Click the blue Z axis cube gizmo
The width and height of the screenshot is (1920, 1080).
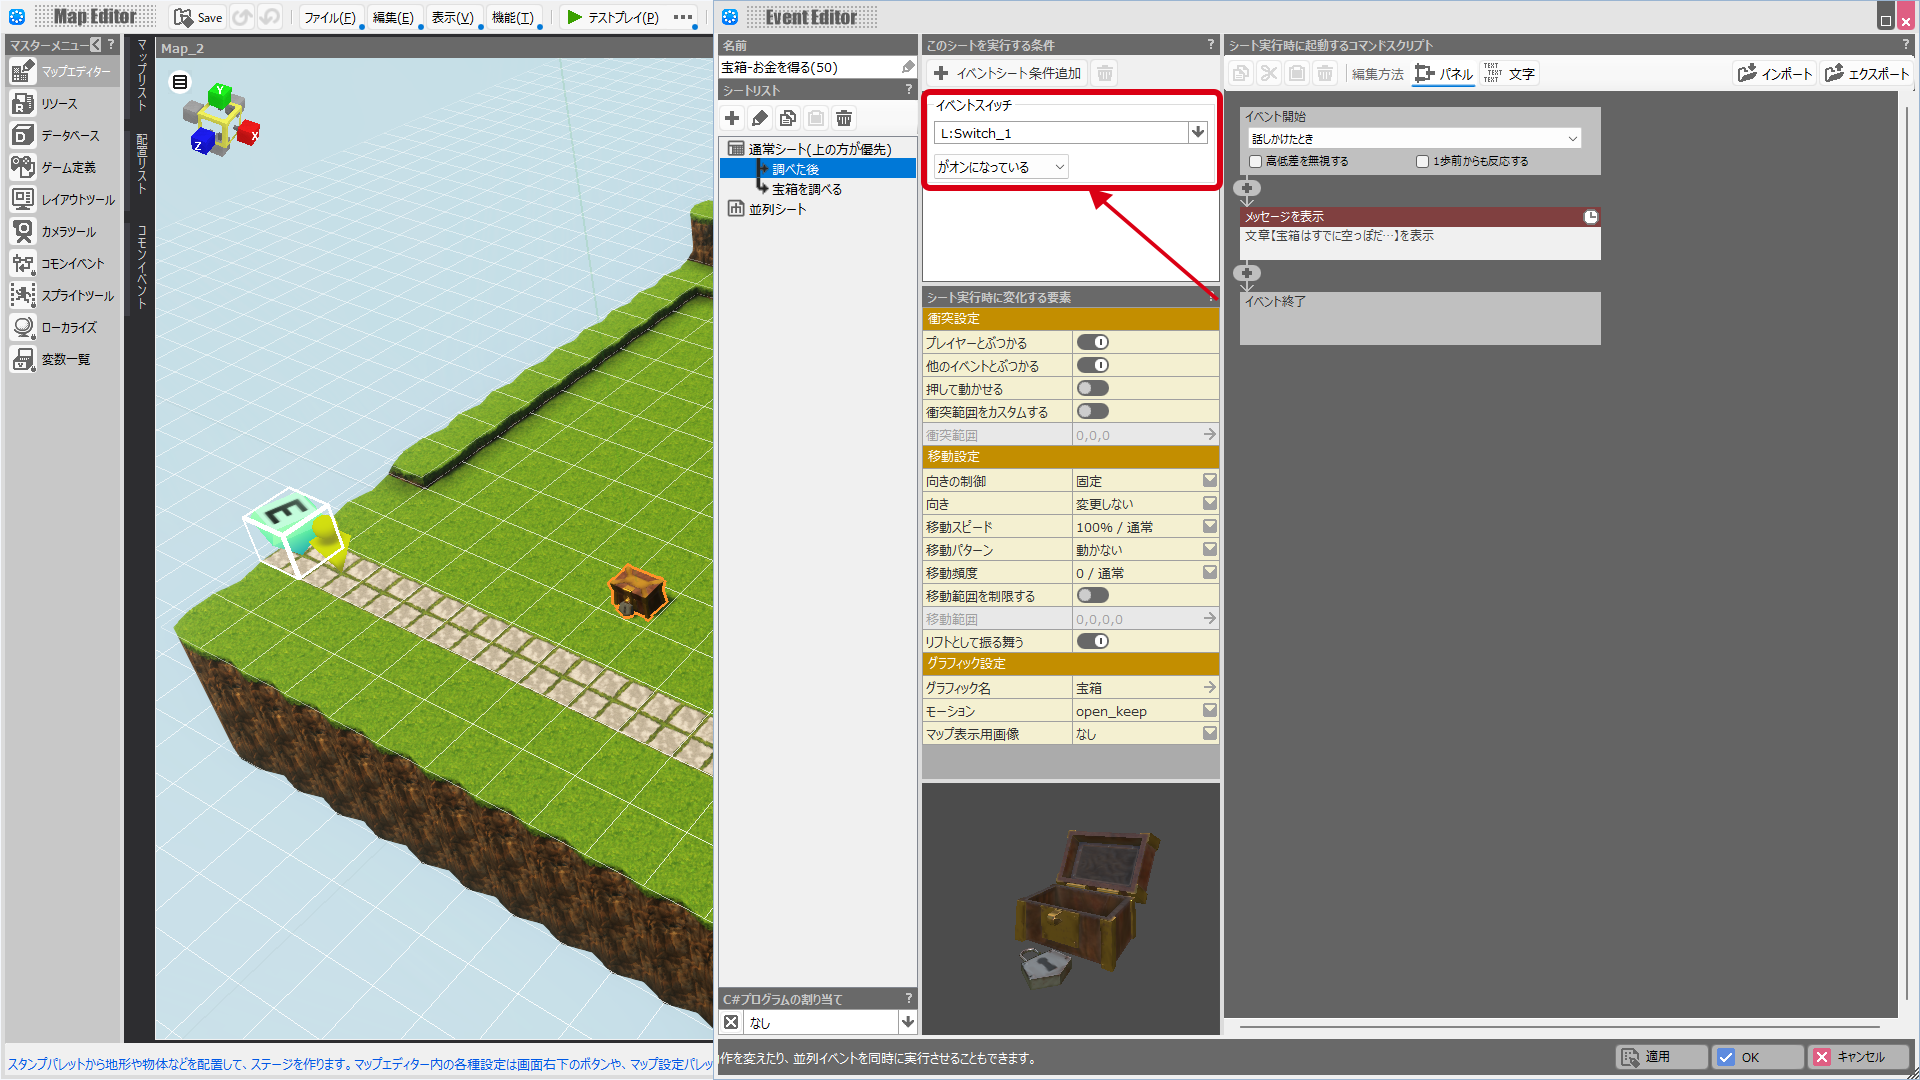point(203,142)
